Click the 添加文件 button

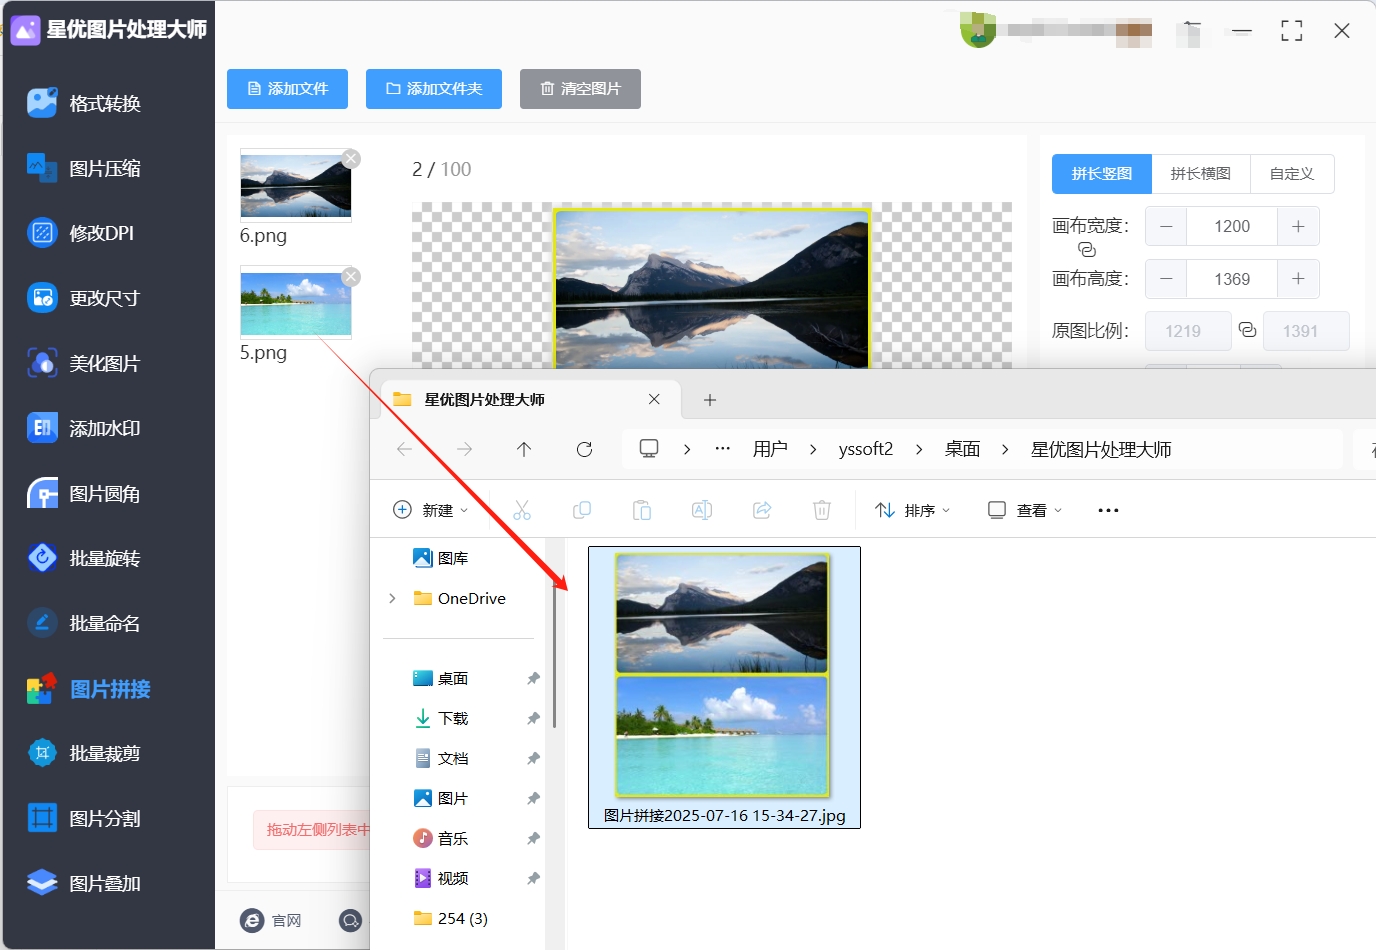point(287,89)
